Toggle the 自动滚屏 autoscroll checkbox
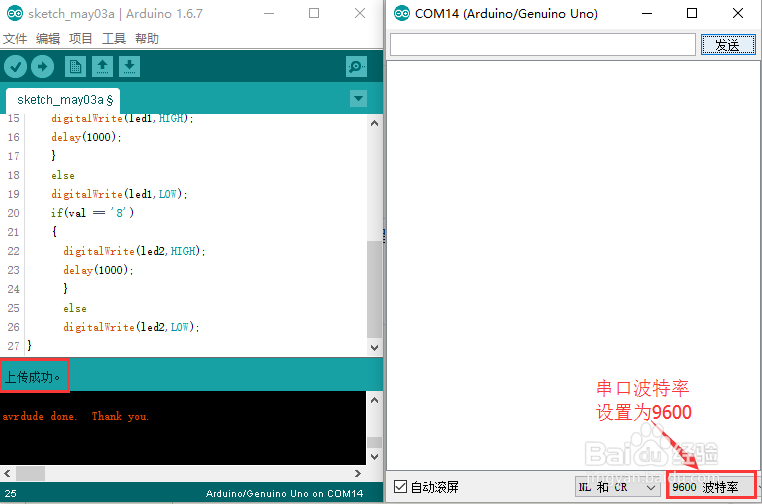The width and height of the screenshot is (762, 504). (400, 487)
